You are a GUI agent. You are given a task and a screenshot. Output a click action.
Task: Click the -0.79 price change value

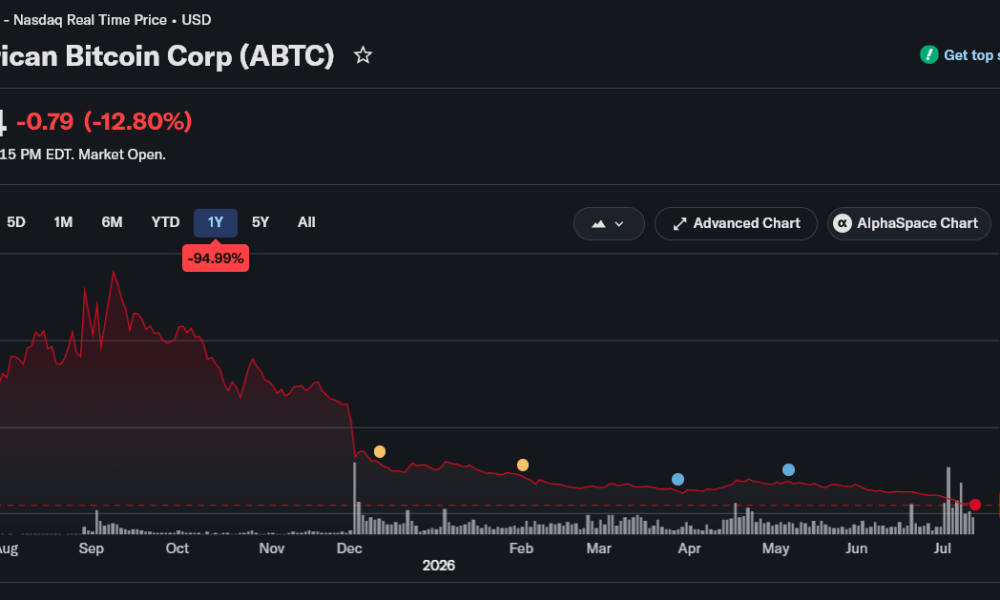[x=45, y=121]
